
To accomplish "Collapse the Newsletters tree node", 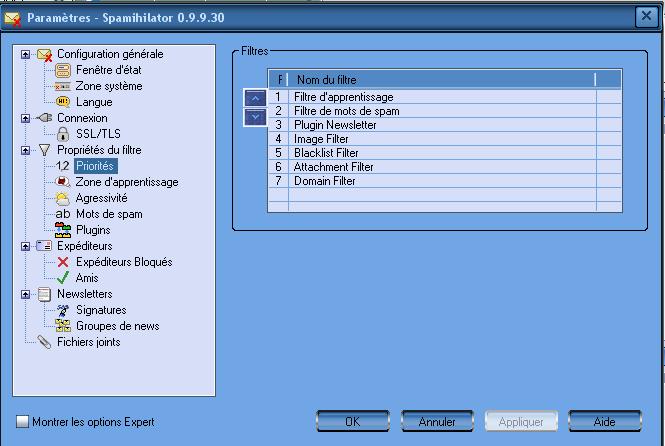I will point(26,294).
